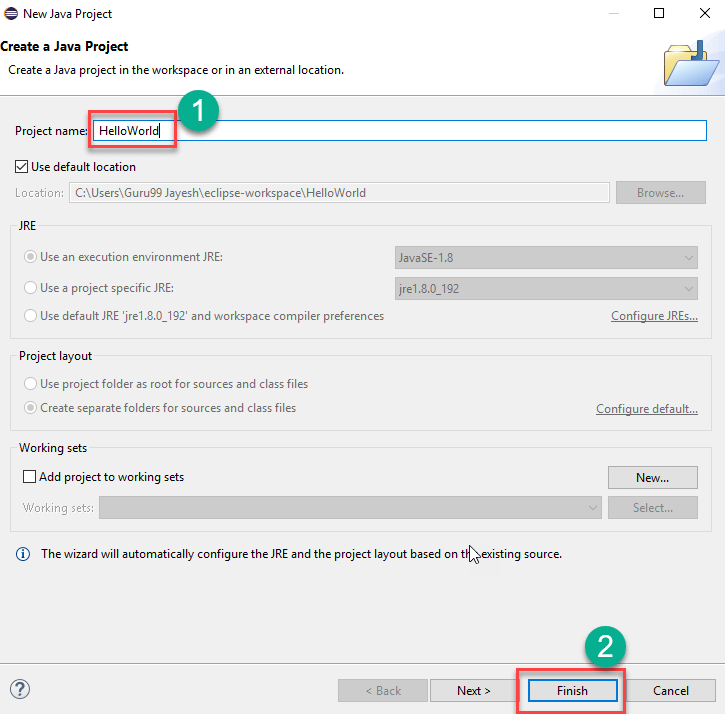Uncheck Use default location checkbox
725x714 pixels.
[x=22, y=167]
